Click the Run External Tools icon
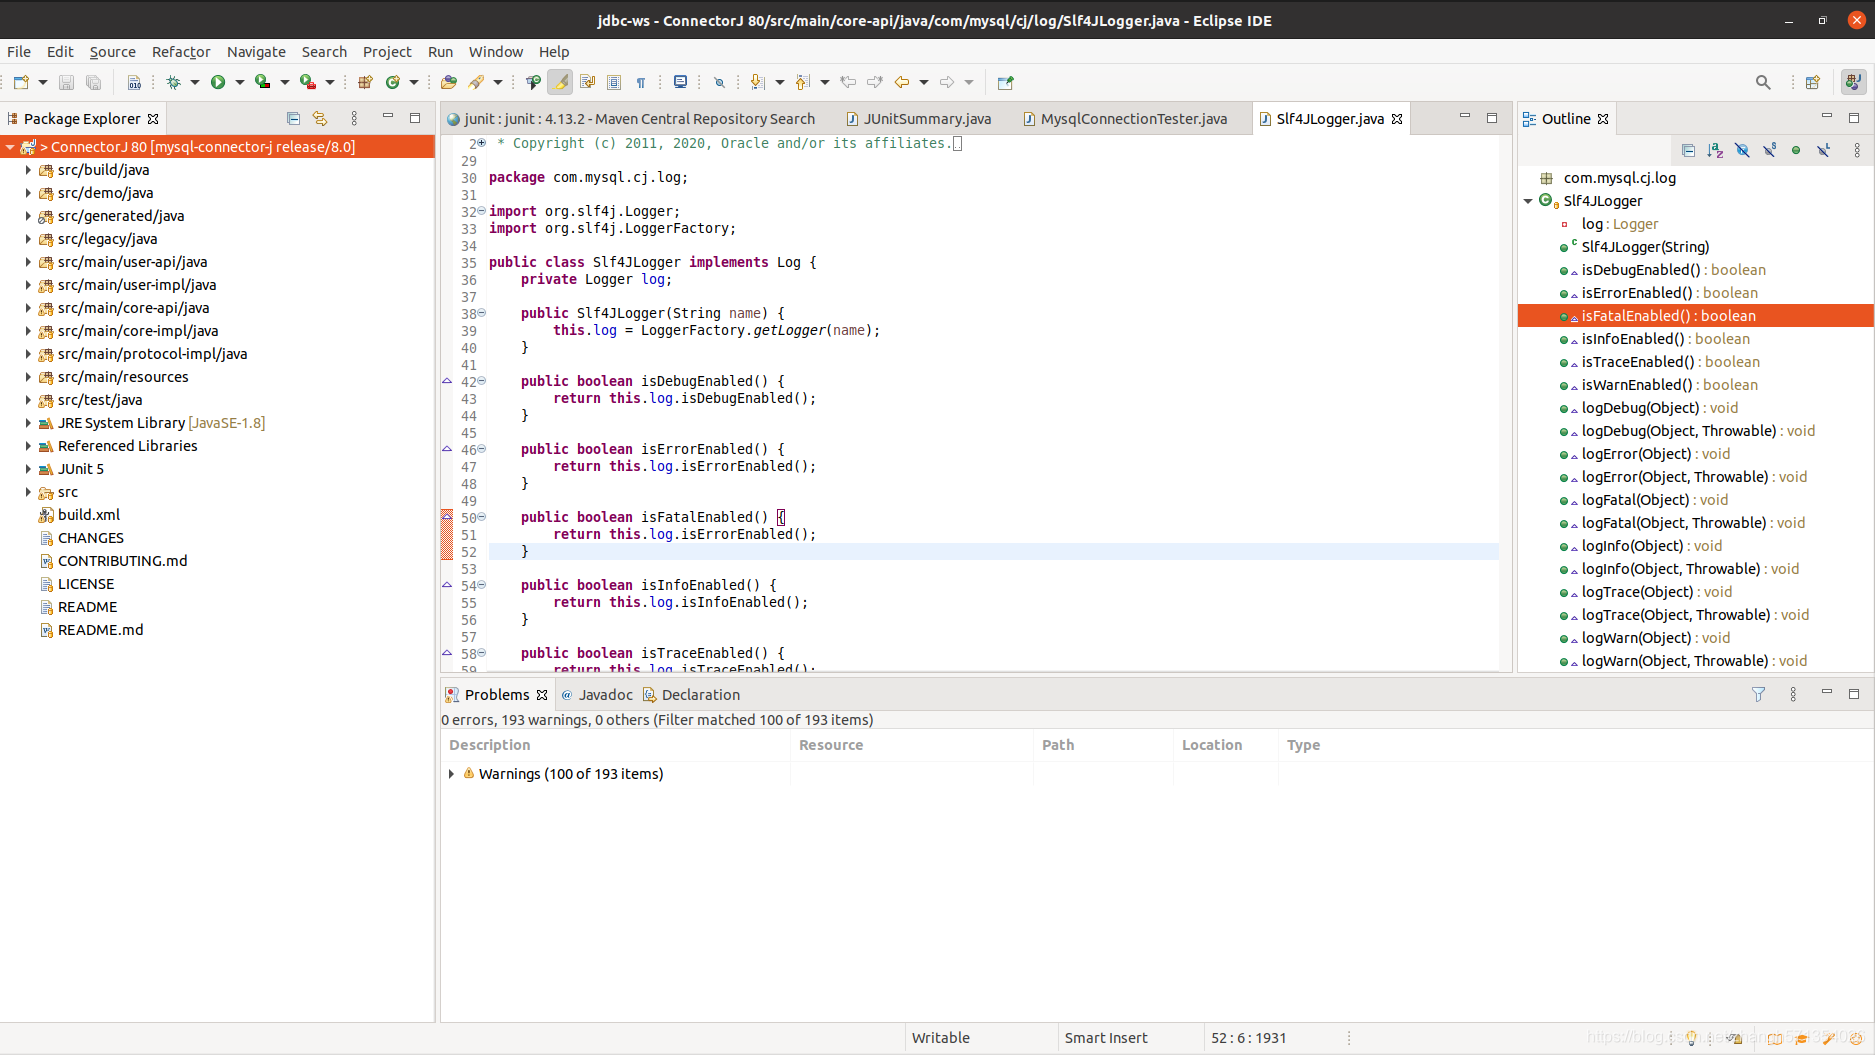The height and width of the screenshot is (1055, 1875). [x=308, y=82]
